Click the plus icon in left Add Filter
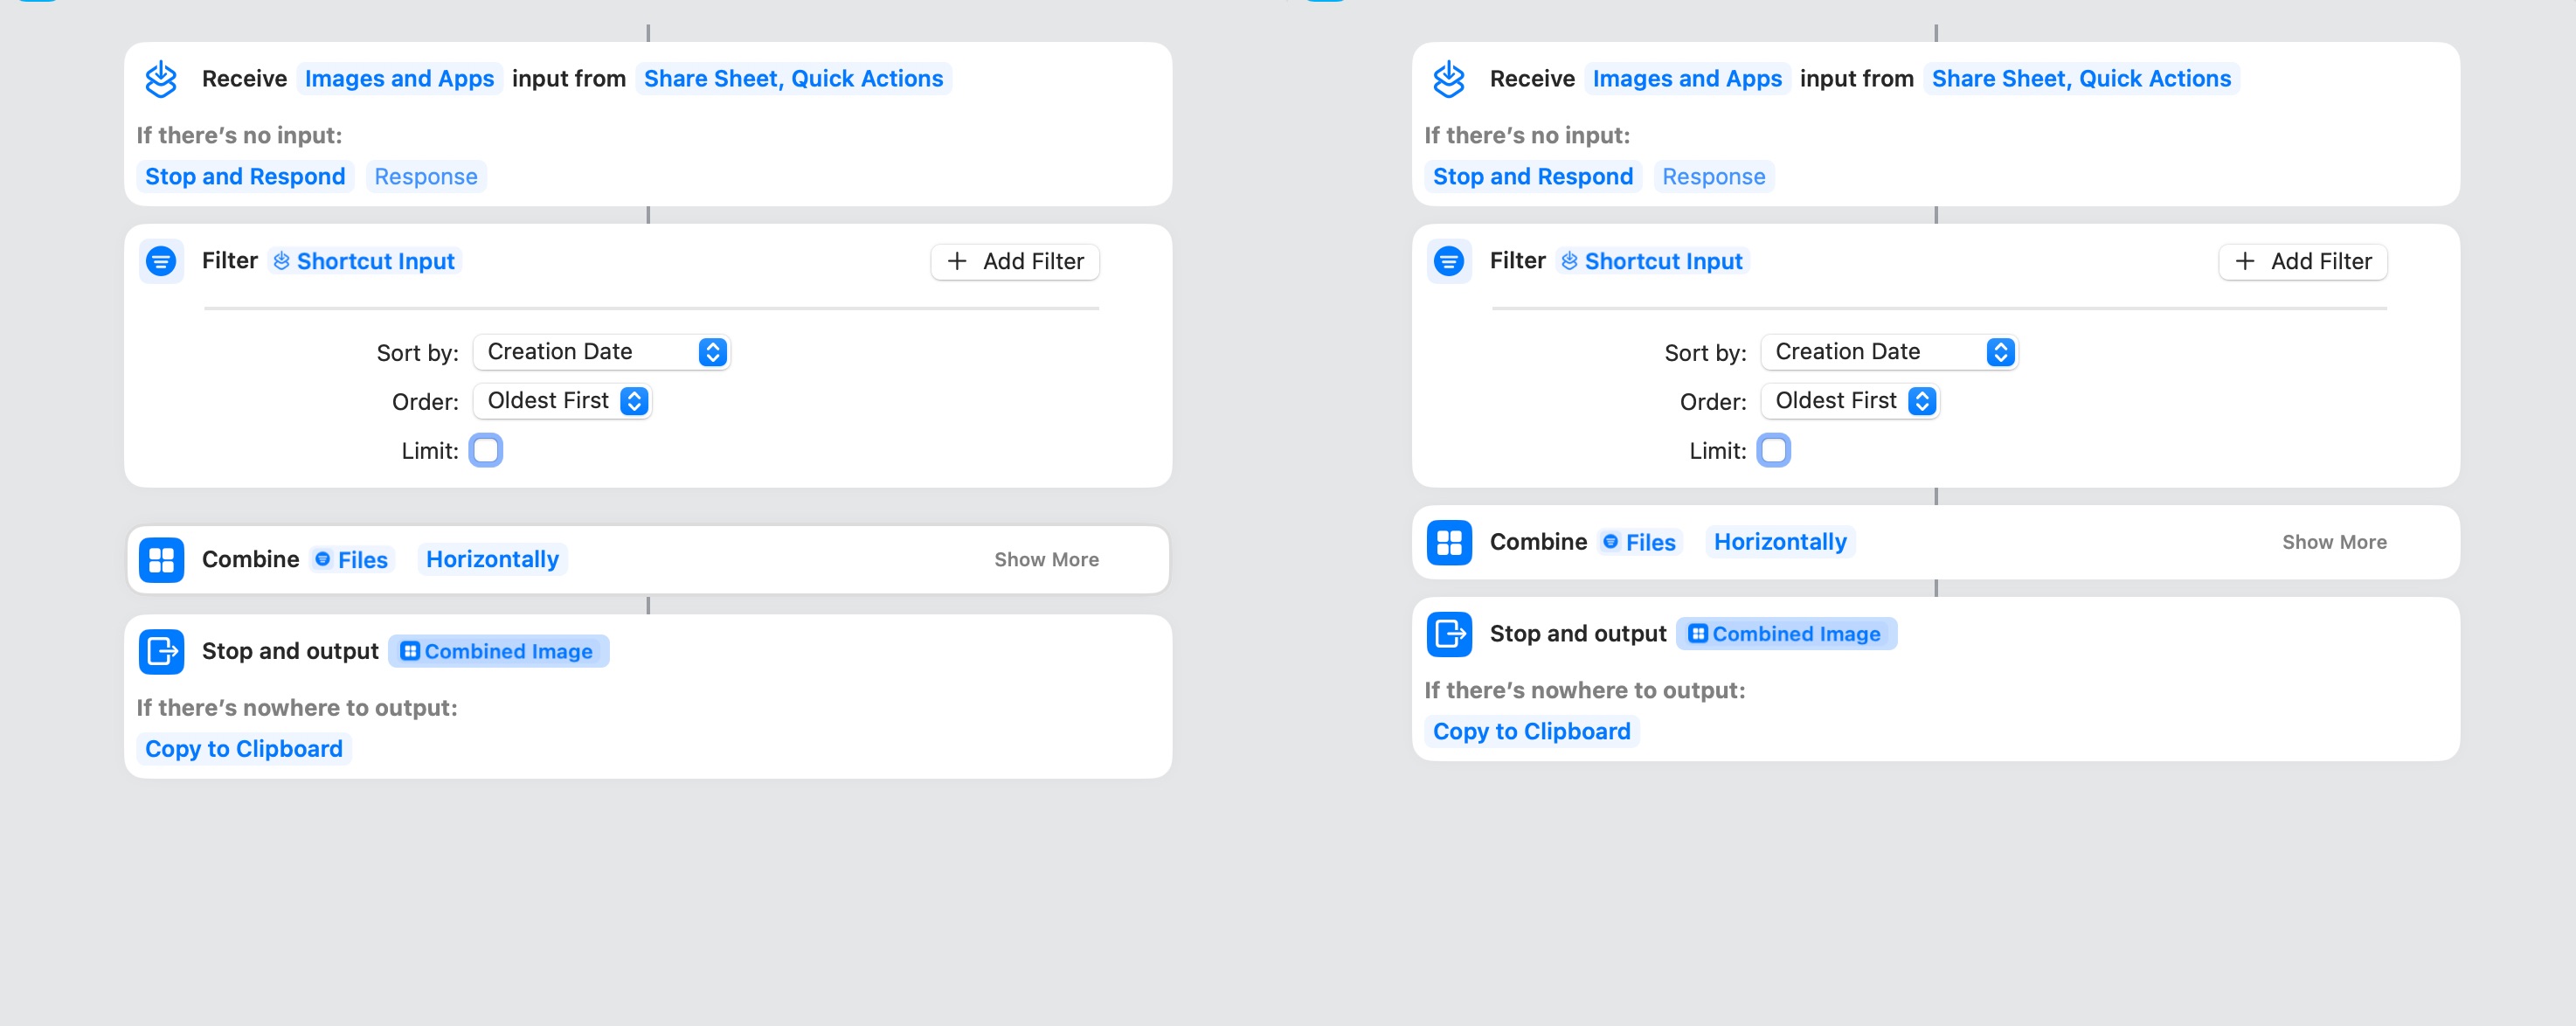 tap(957, 261)
